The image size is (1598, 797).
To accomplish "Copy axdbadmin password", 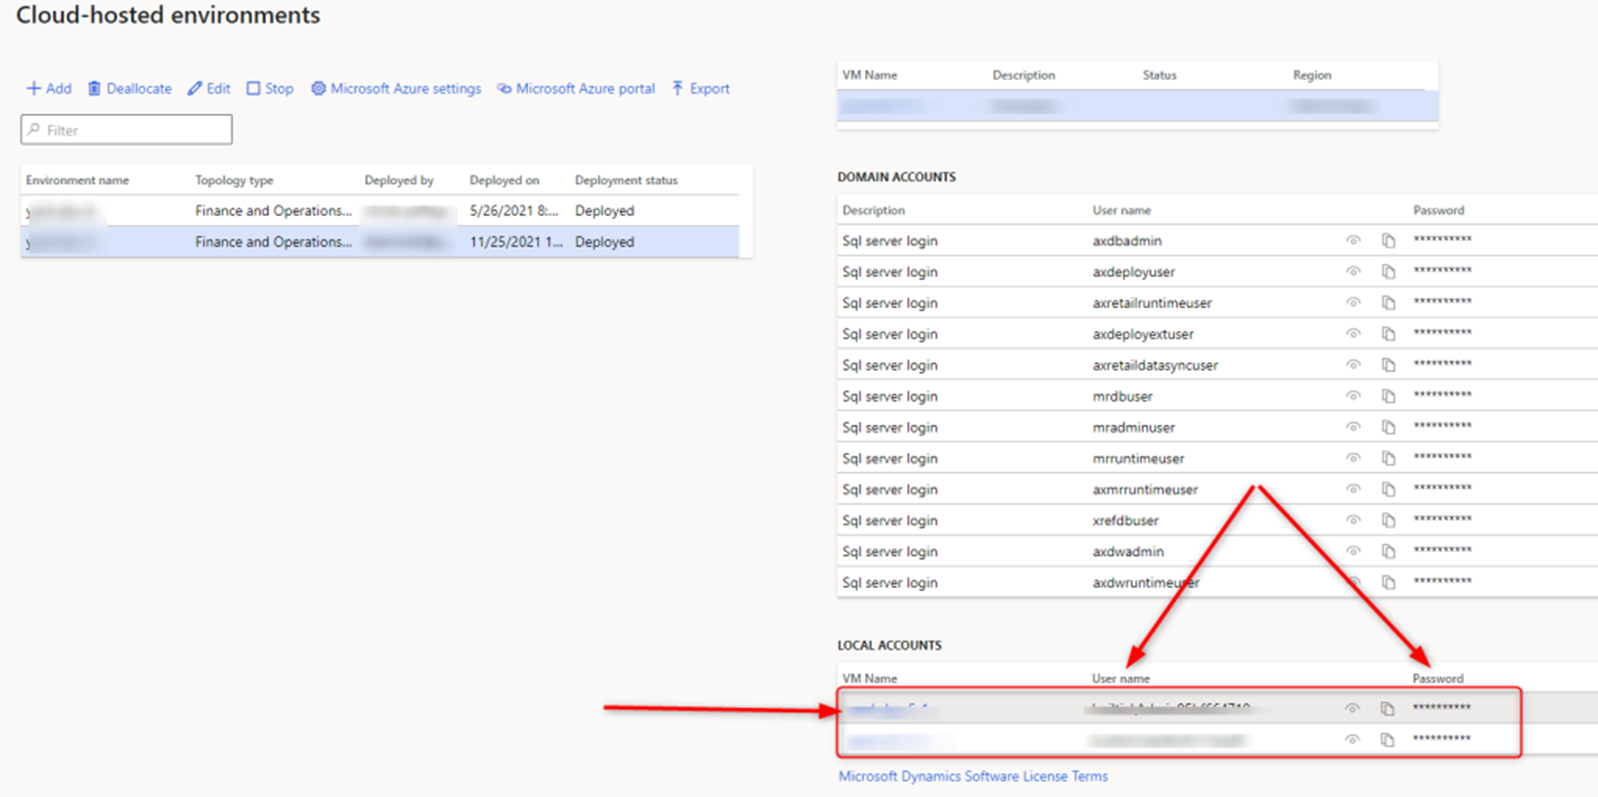I will (x=1388, y=240).
